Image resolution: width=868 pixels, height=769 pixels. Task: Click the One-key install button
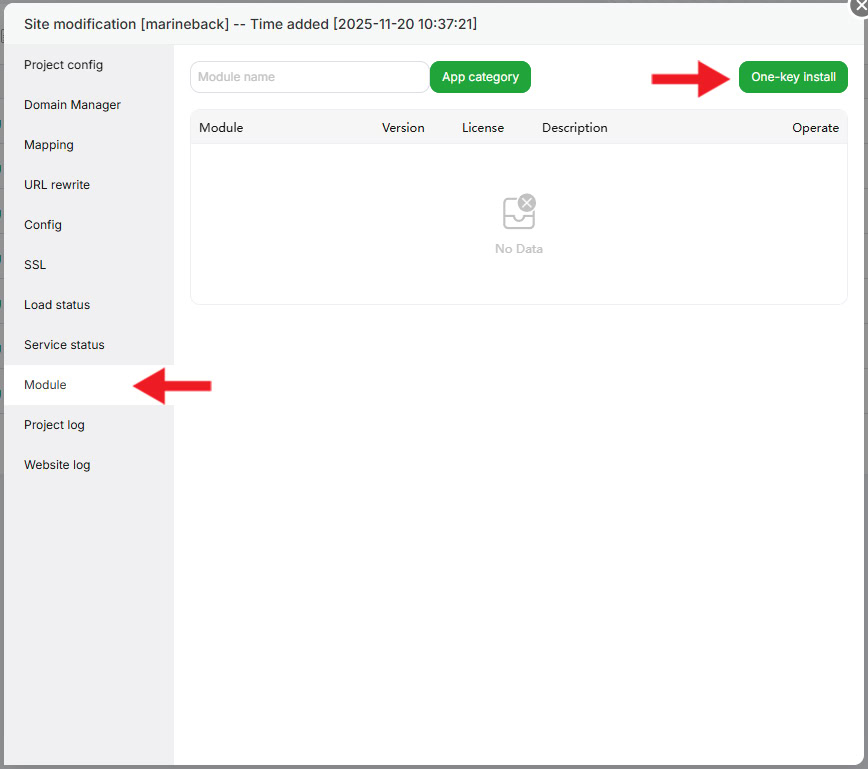793,76
